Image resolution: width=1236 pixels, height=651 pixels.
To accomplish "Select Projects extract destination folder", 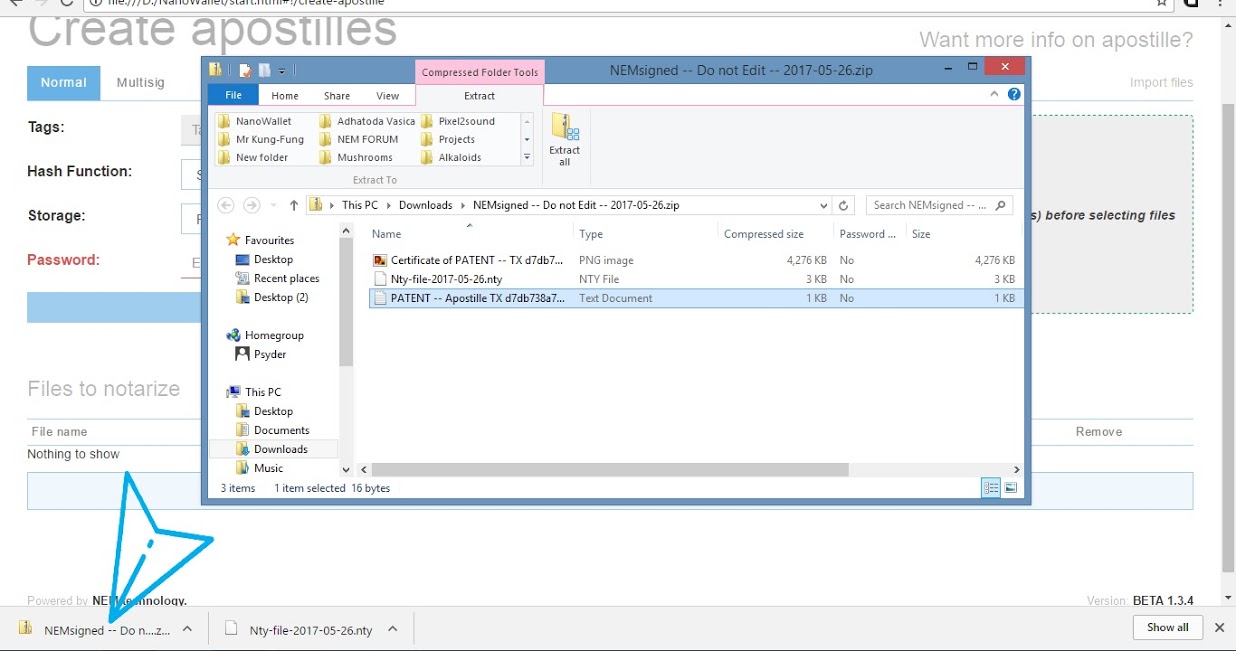I will (448, 139).
